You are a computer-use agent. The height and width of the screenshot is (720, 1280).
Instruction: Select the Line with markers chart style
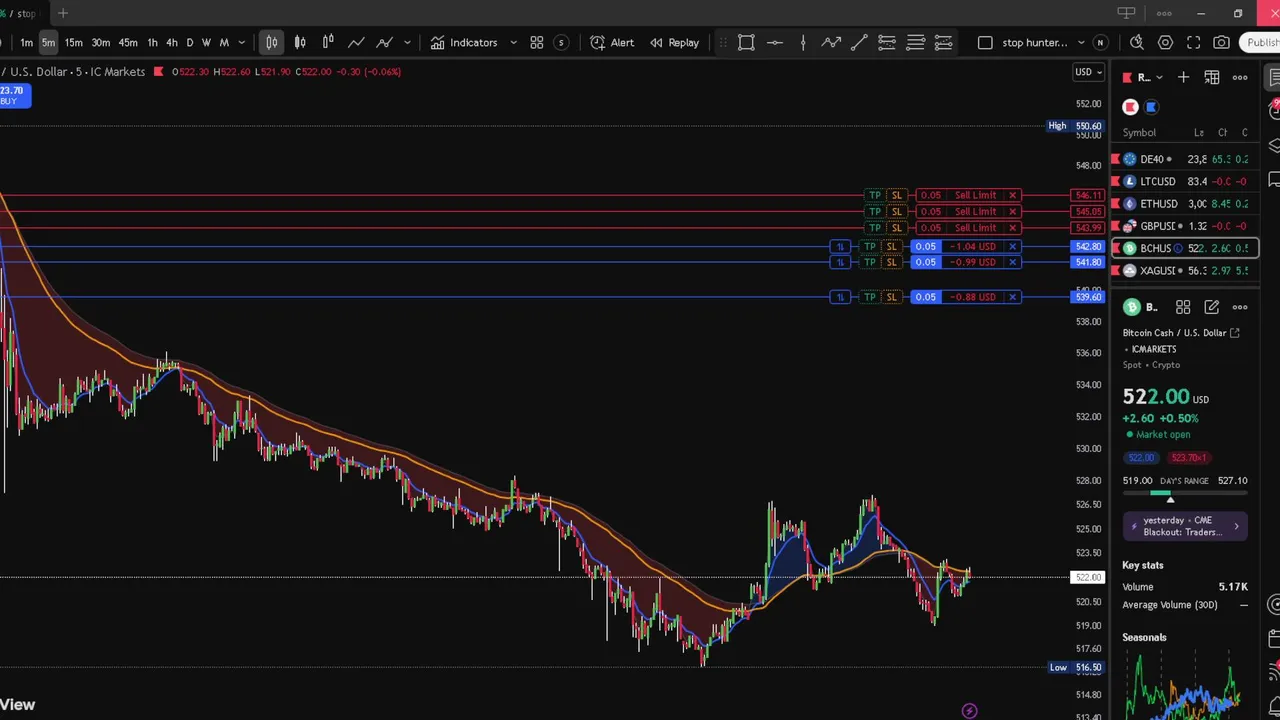point(384,42)
